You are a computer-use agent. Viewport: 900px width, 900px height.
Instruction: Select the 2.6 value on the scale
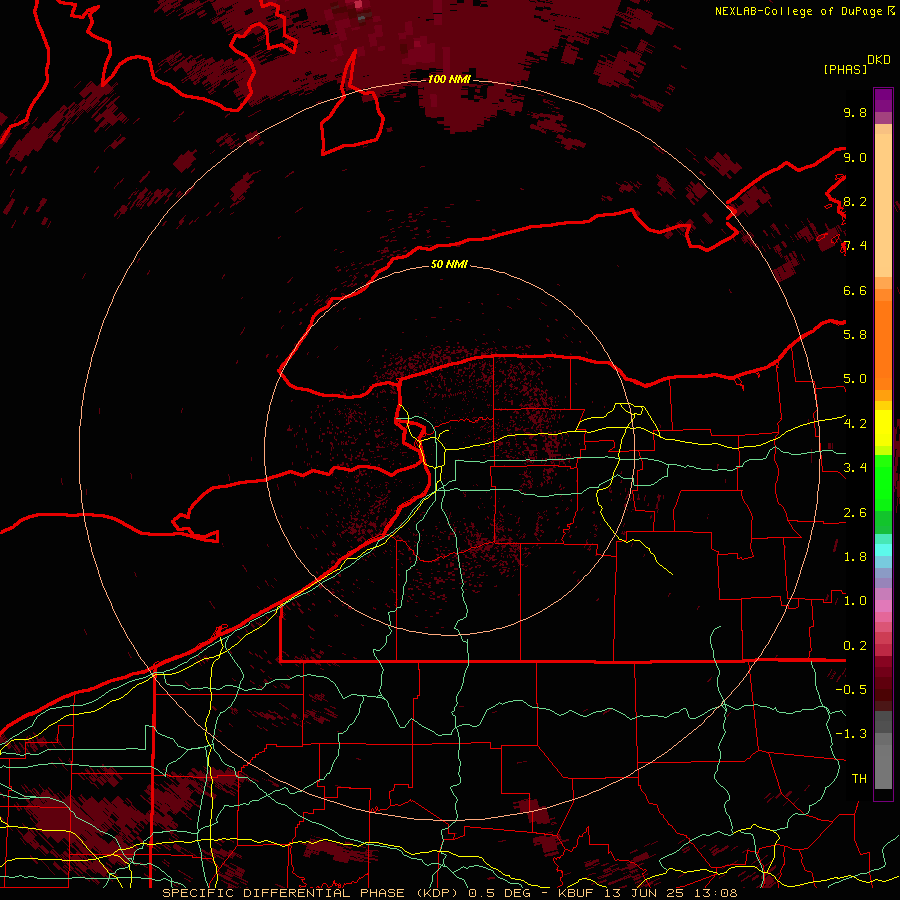point(855,513)
